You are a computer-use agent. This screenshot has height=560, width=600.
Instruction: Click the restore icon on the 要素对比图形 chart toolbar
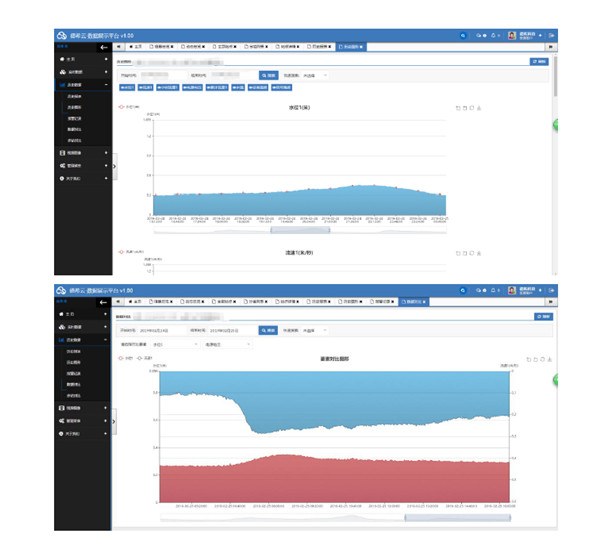coord(544,357)
